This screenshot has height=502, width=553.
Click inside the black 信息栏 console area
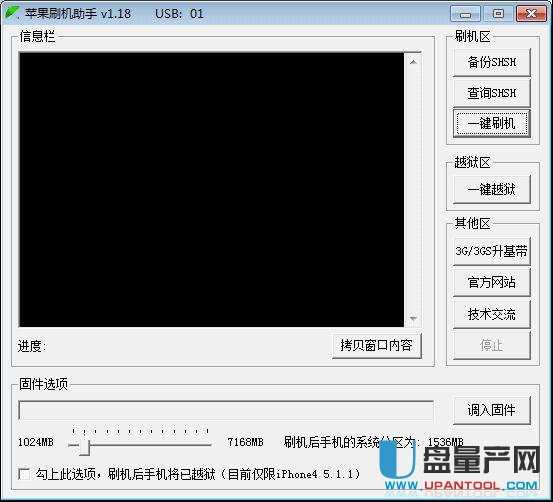[212, 189]
